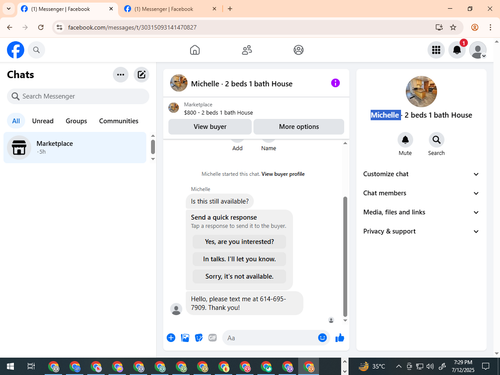The height and width of the screenshot is (375, 500).
Task: Send quick reply 'In talks. I'll let you know.'
Action: 239,259
